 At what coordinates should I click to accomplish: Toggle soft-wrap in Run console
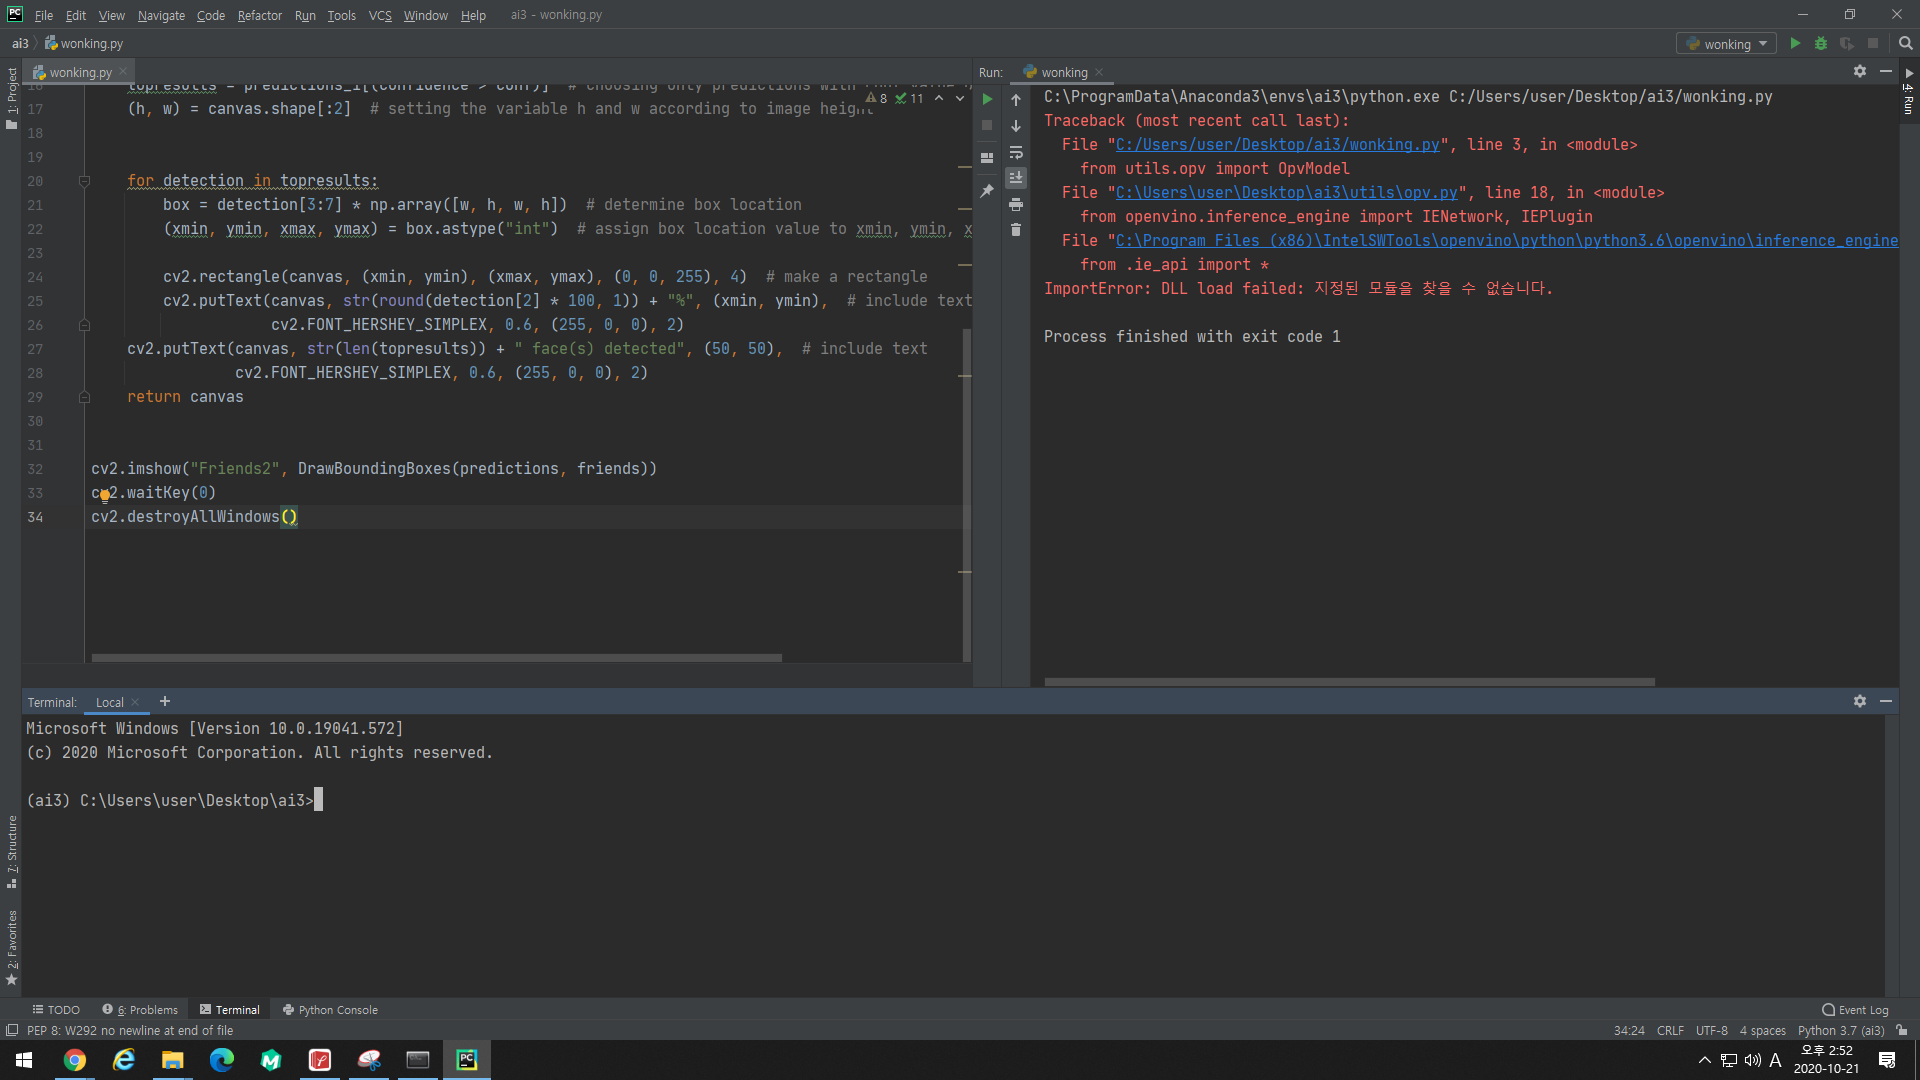pyautogui.click(x=1016, y=153)
